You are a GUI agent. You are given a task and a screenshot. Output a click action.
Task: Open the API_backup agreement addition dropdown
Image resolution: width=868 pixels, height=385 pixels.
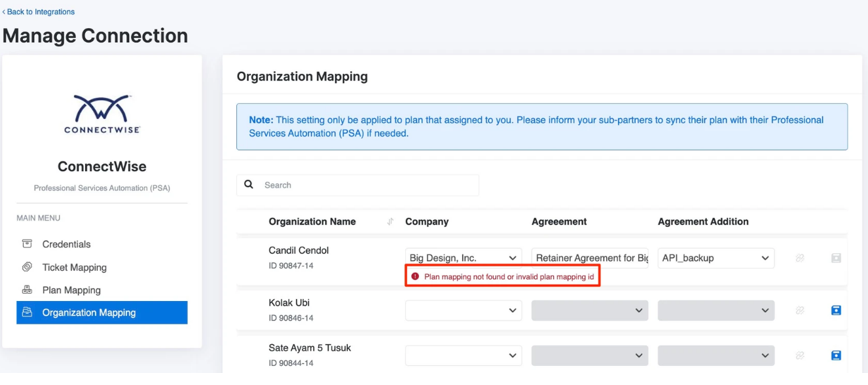click(716, 258)
